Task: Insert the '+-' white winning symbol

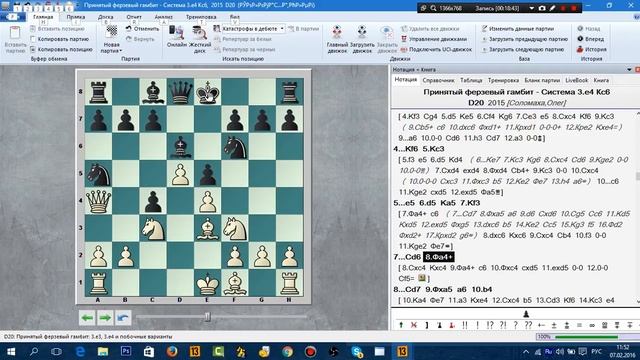Action: [541, 325]
